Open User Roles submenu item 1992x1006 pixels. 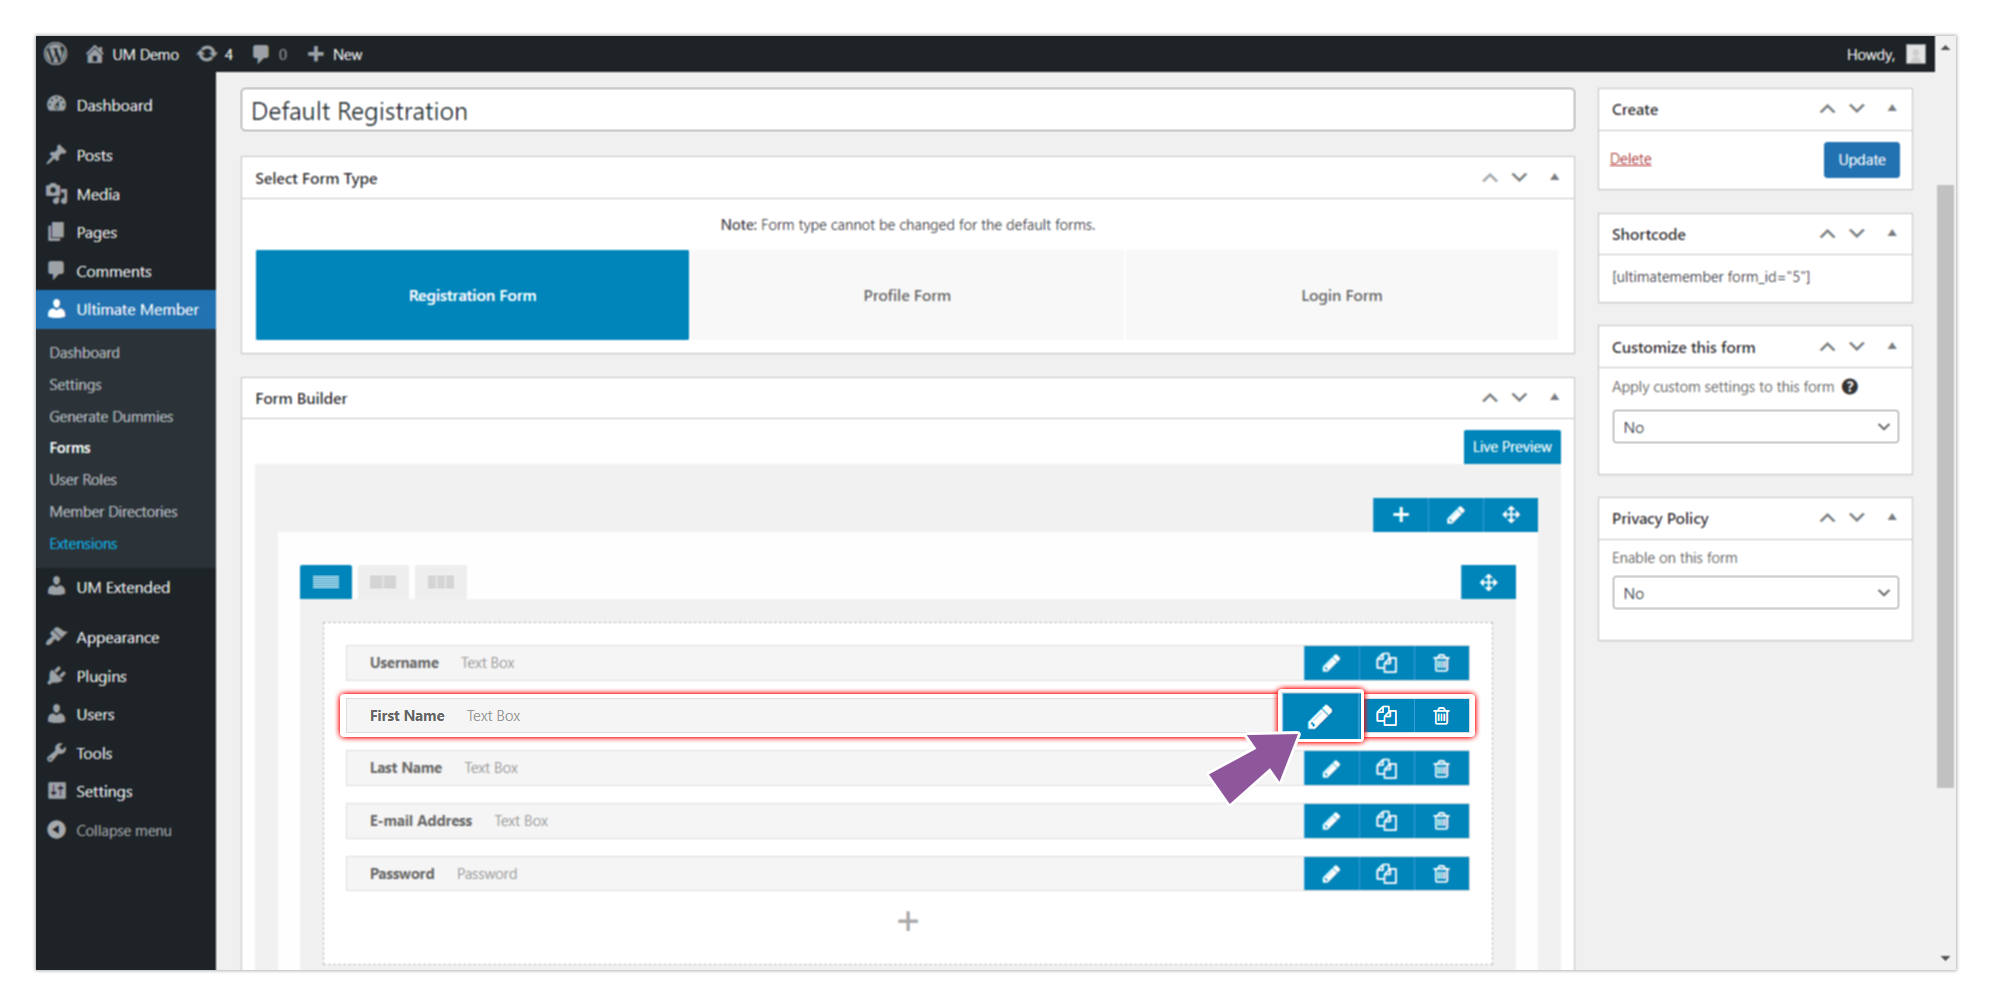(x=83, y=480)
